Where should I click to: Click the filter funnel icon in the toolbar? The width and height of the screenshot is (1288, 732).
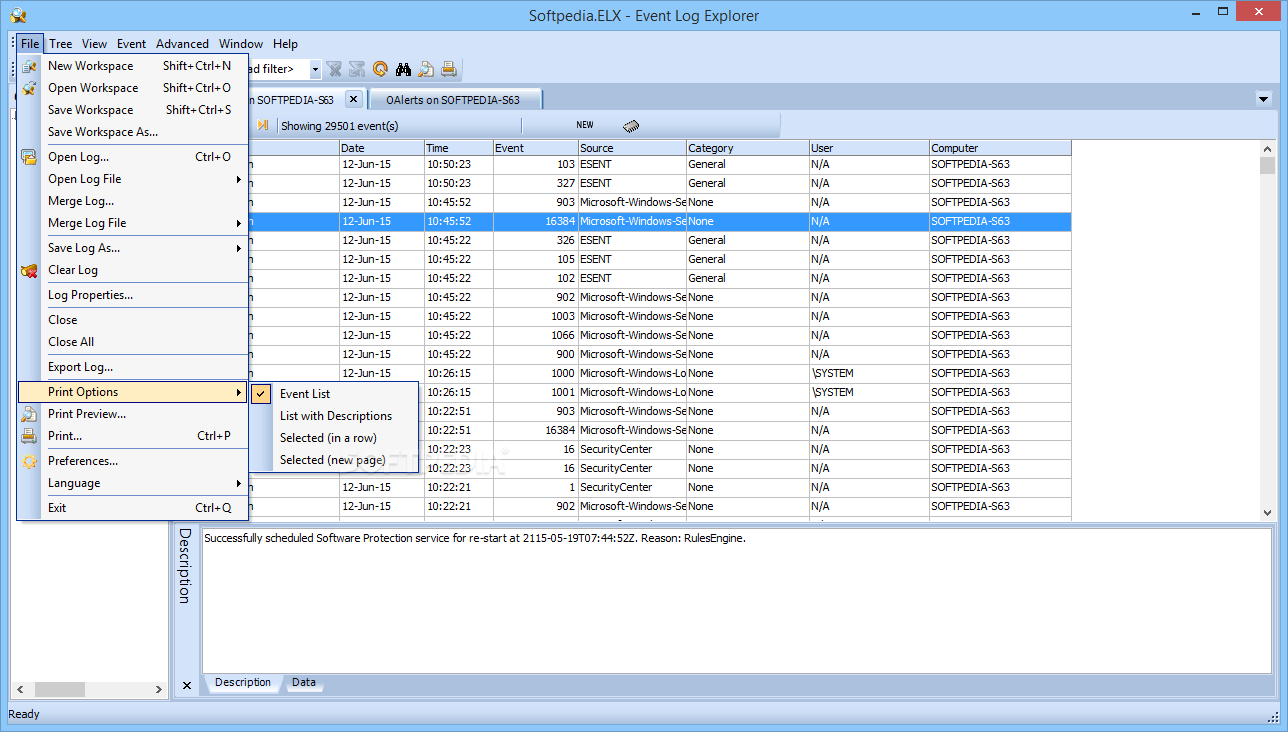[x=334, y=69]
